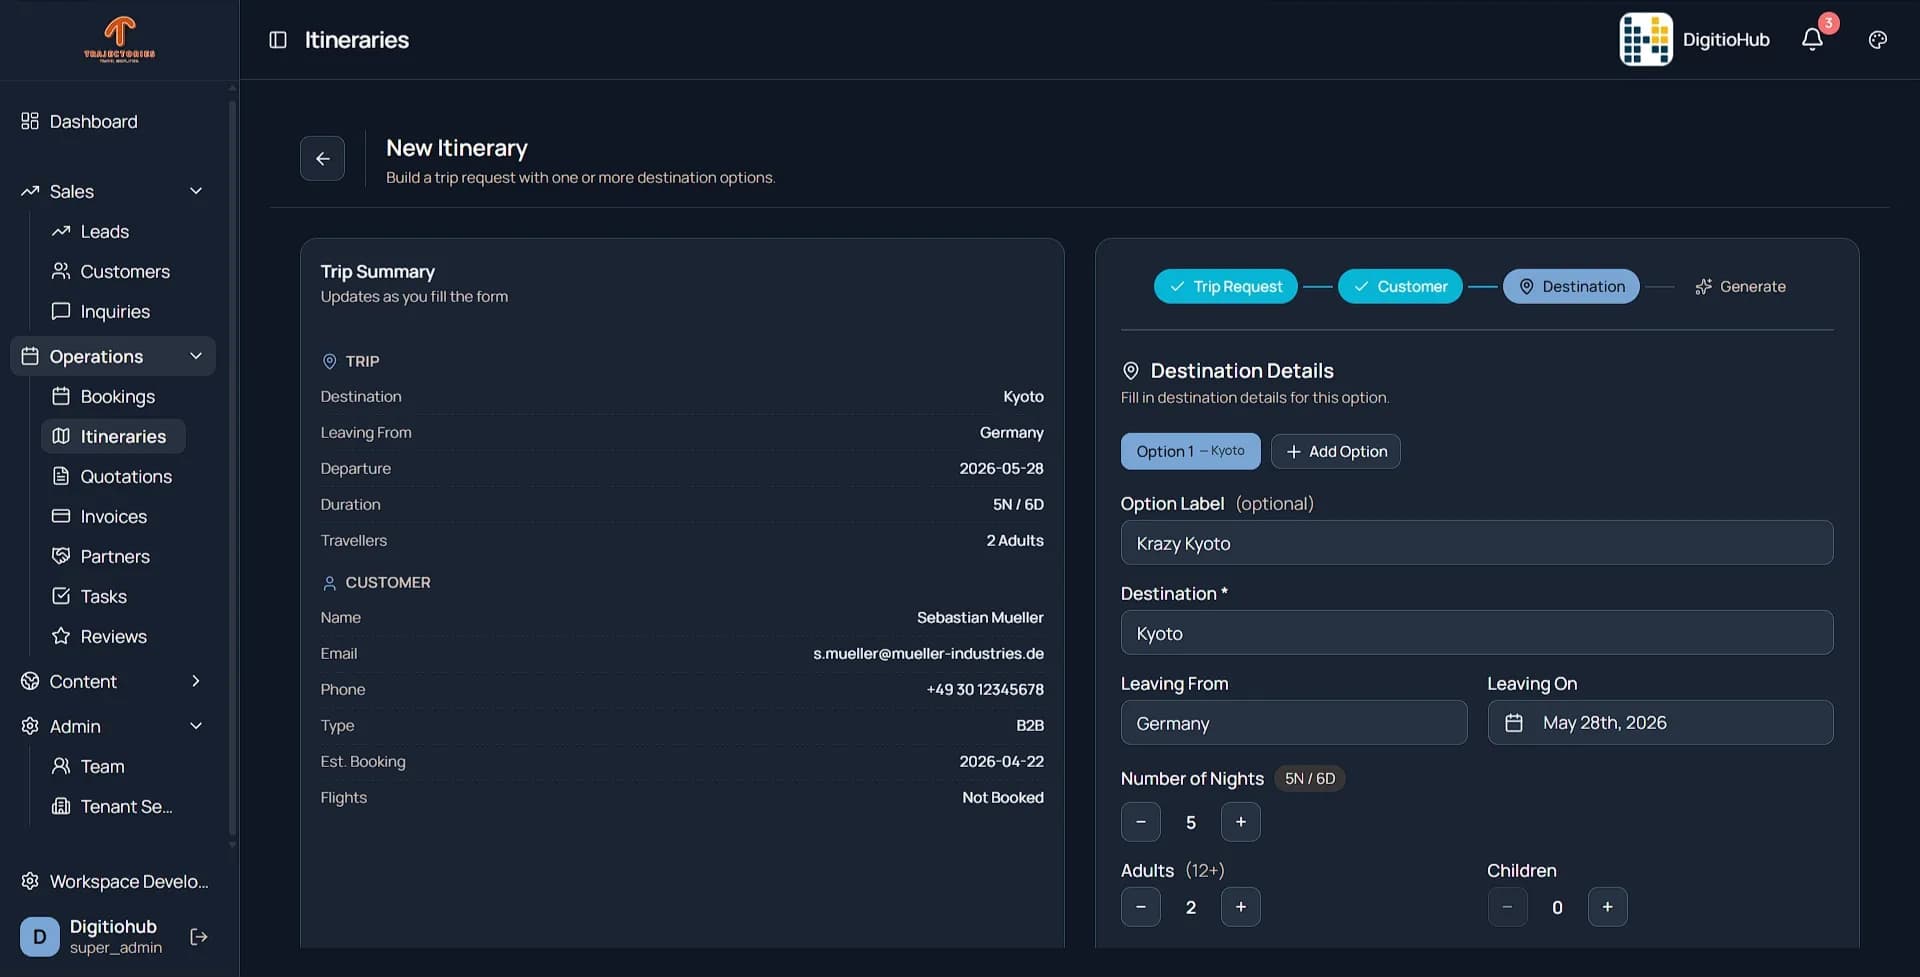Click the TRIP section pin icon
The height and width of the screenshot is (977, 1920).
click(x=329, y=361)
